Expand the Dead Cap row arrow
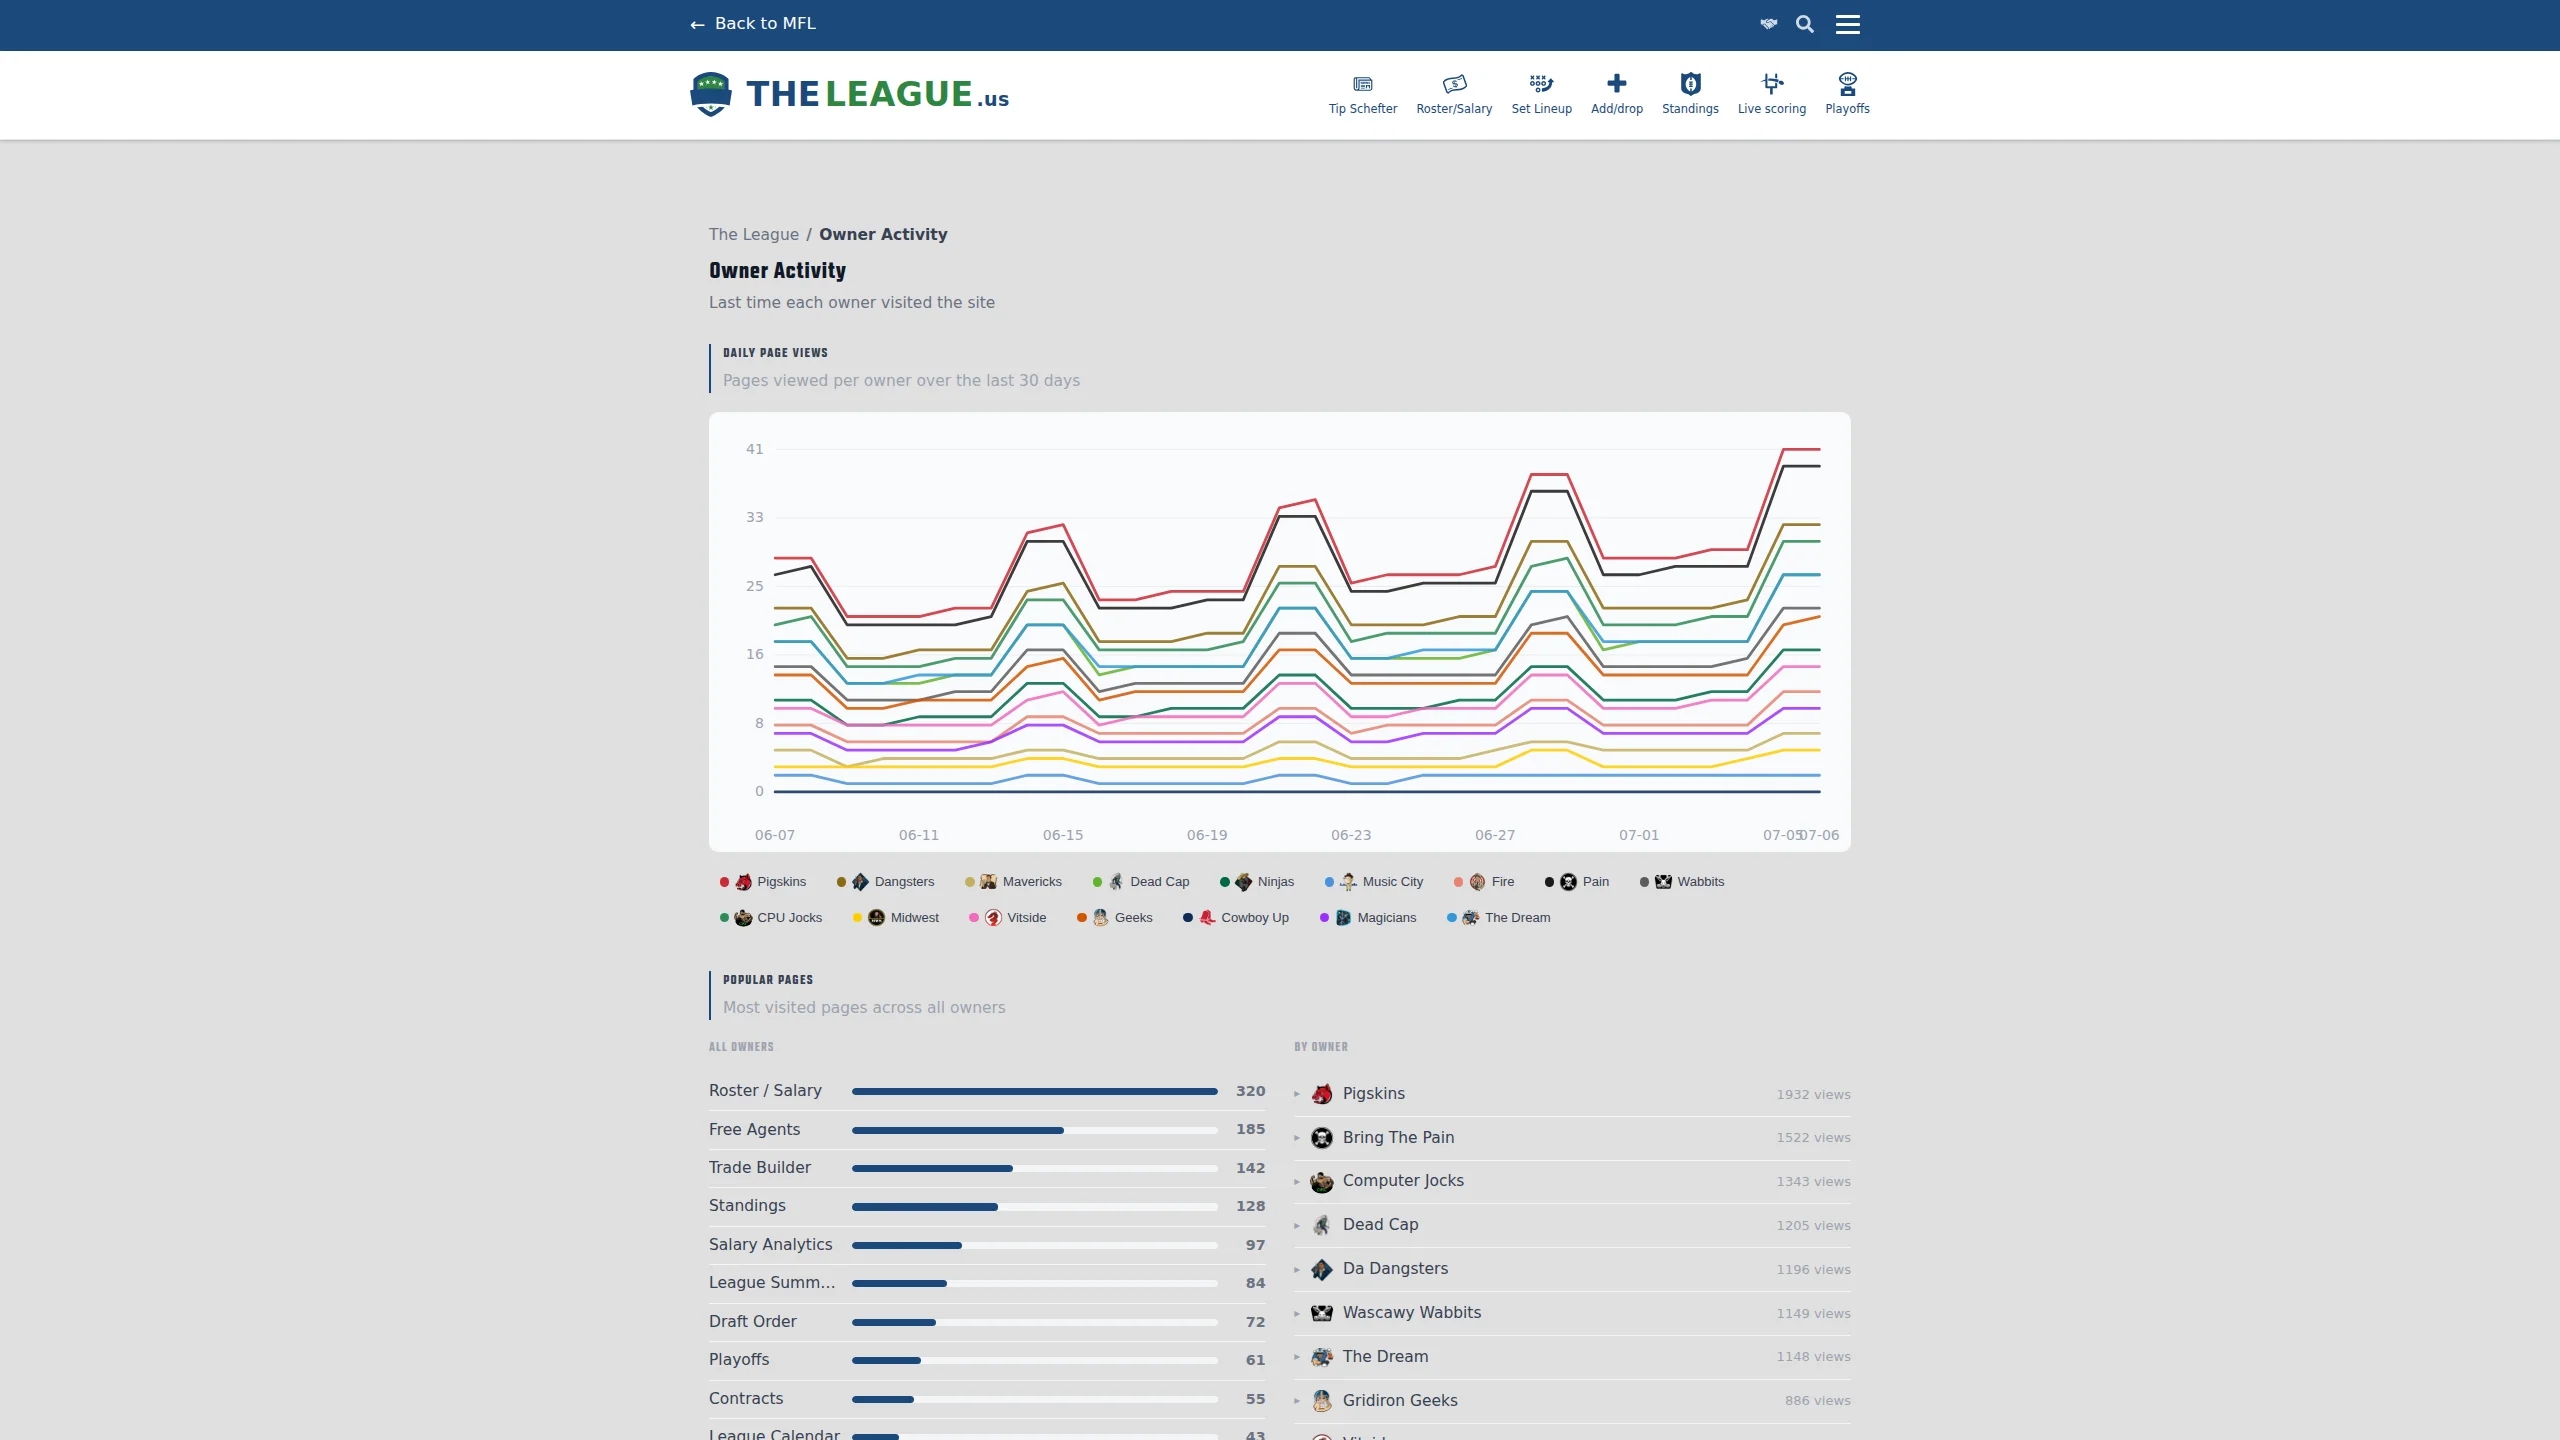This screenshot has width=2560, height=1440. 1297,1226
